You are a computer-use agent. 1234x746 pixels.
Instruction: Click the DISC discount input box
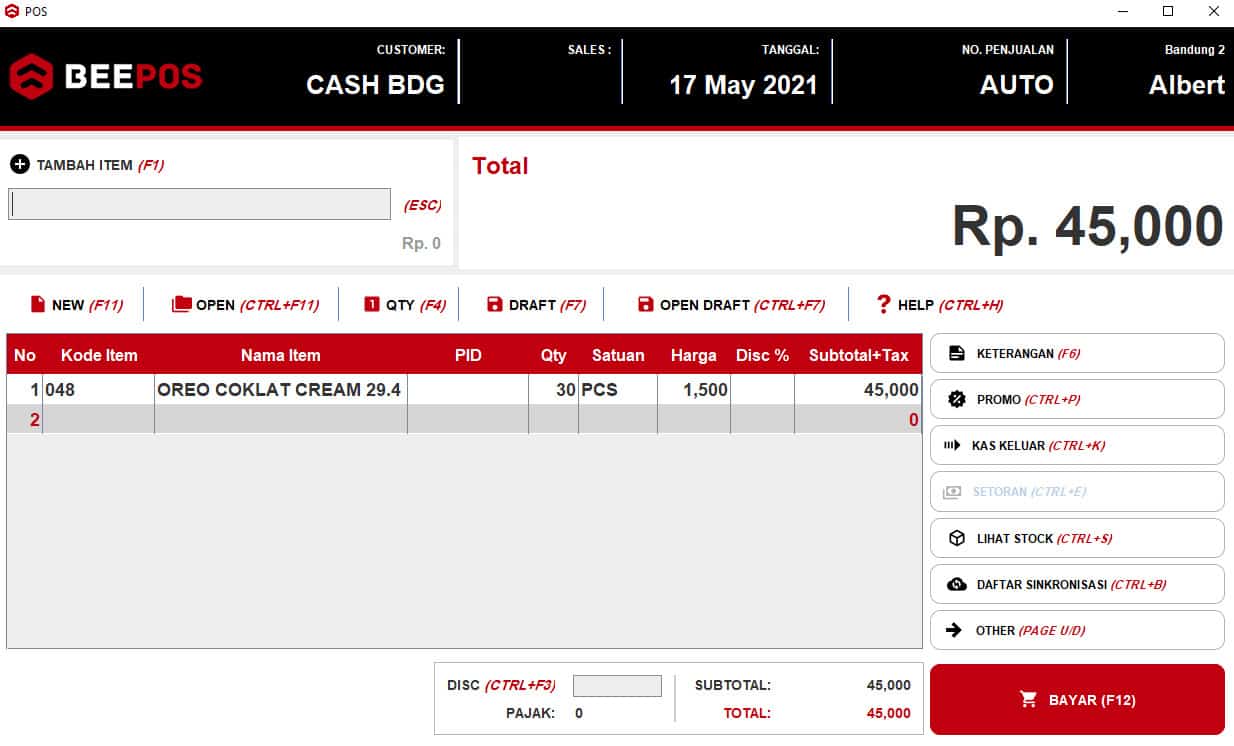click(617, 685)
